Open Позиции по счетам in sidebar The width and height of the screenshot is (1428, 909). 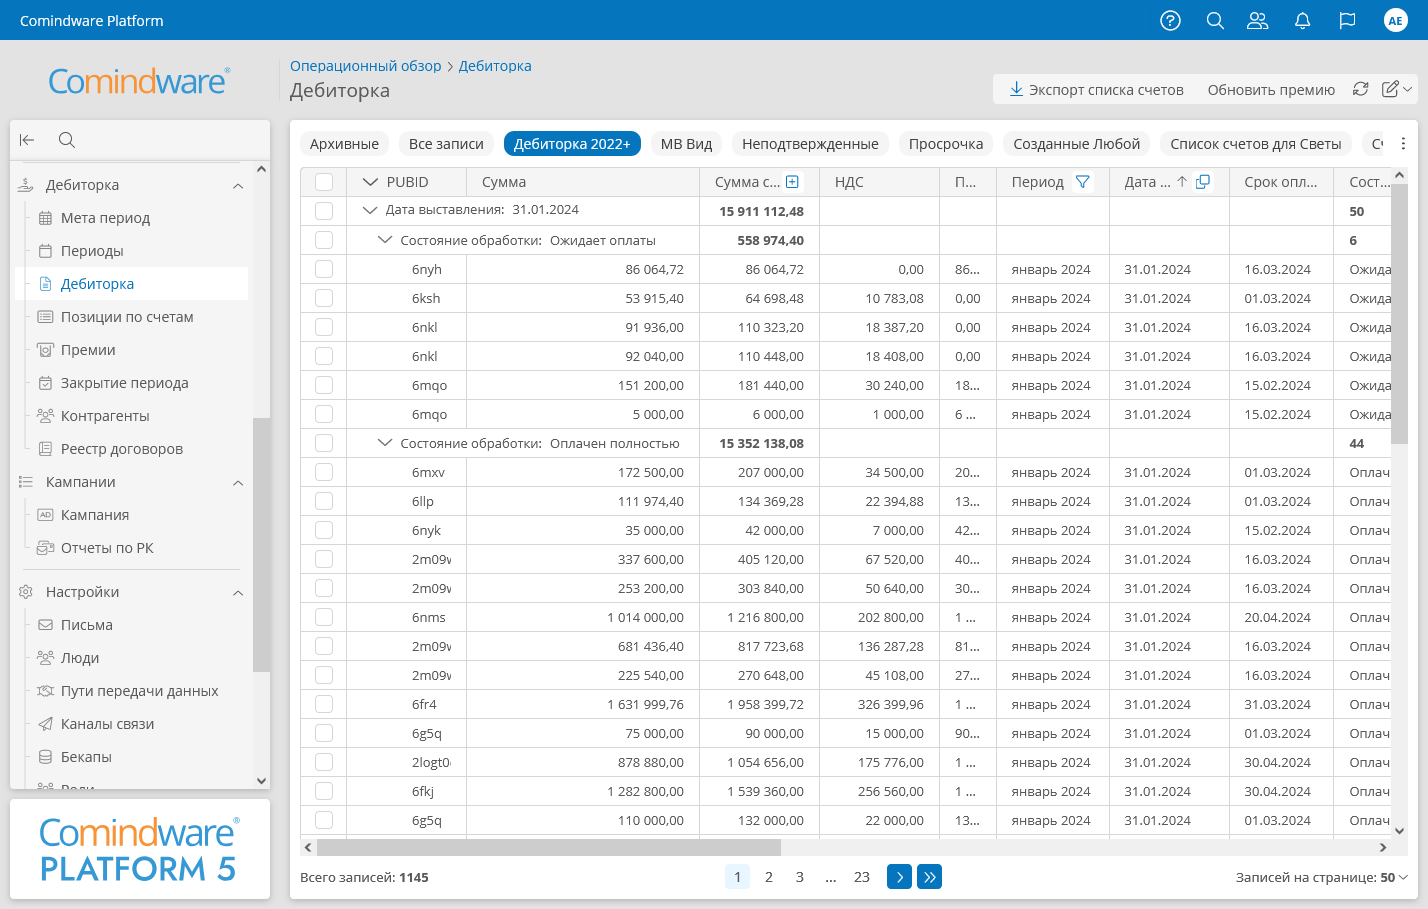[x=127, y=317]
